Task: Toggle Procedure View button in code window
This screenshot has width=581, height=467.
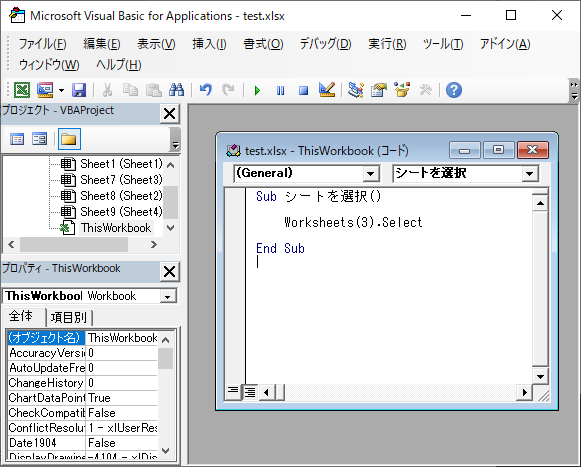Action: (233, 392)
